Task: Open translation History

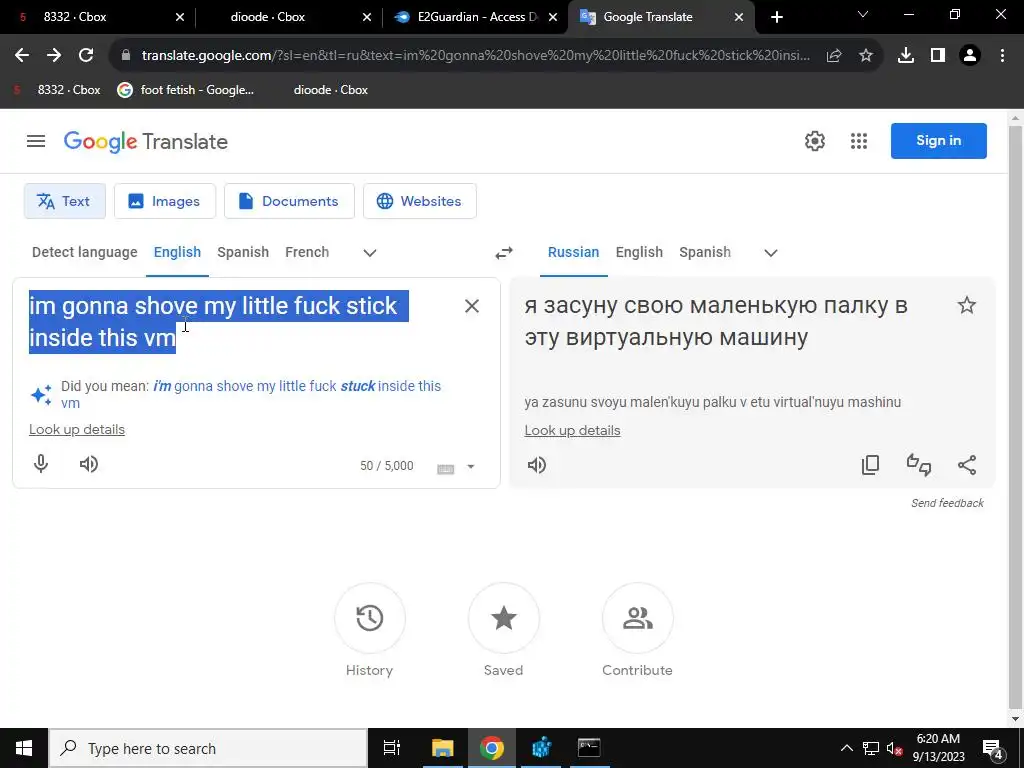Action: click(x=370, y=618)
